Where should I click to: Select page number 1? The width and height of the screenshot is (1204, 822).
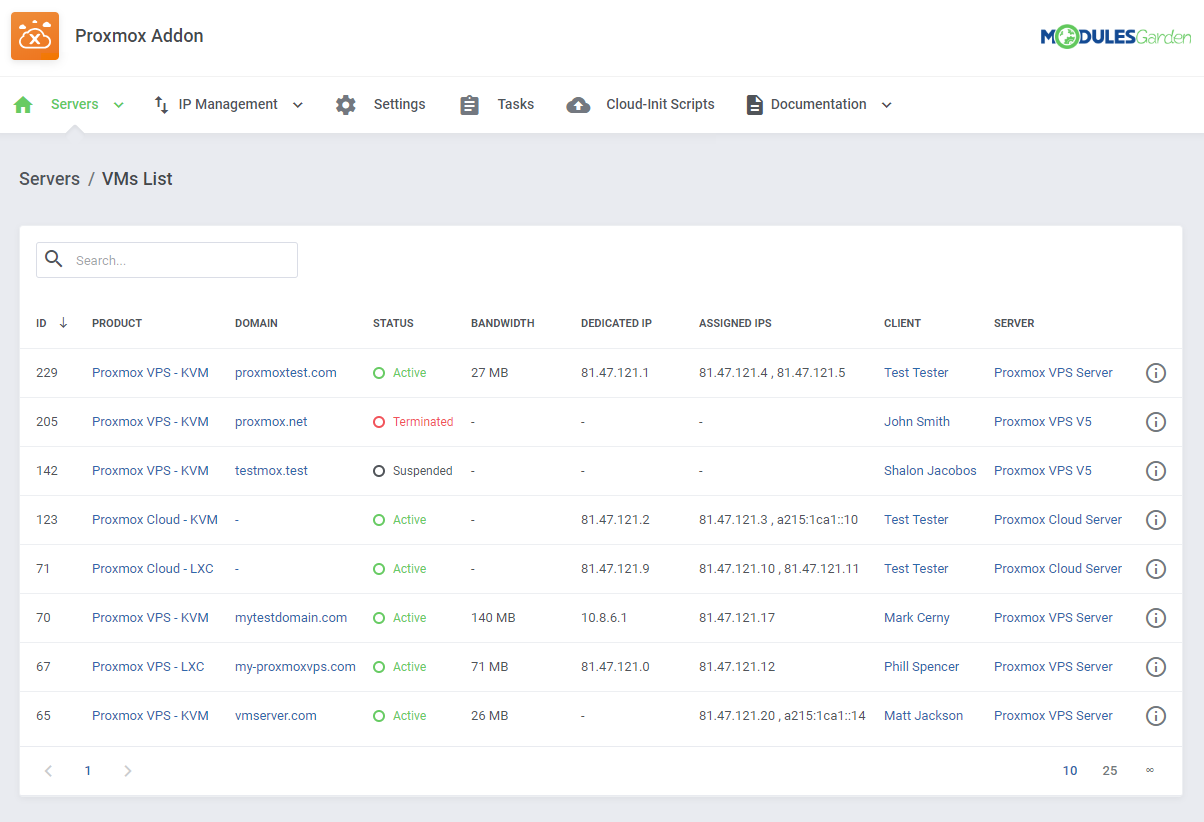pos(88,771)
